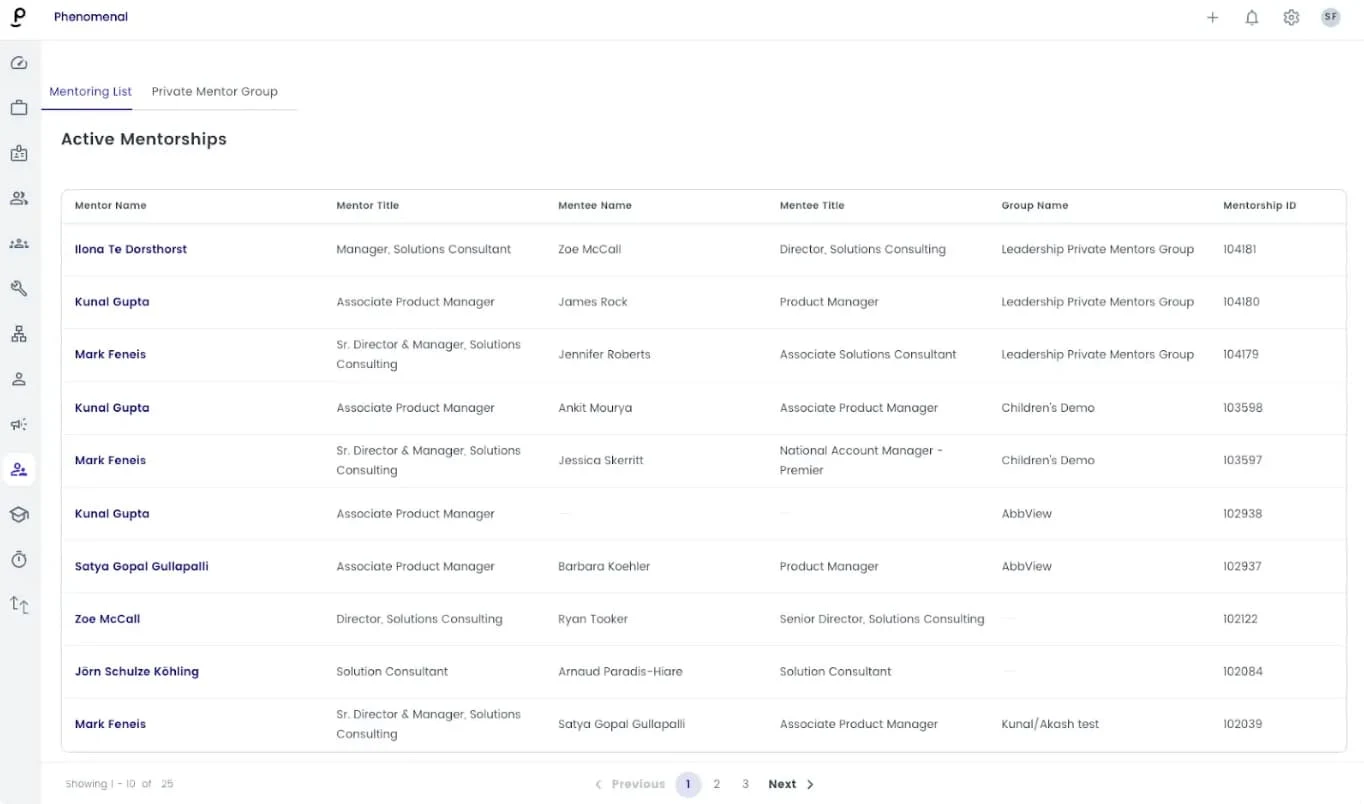Open Kunal Gupta in row 104180

pos(112,302)
